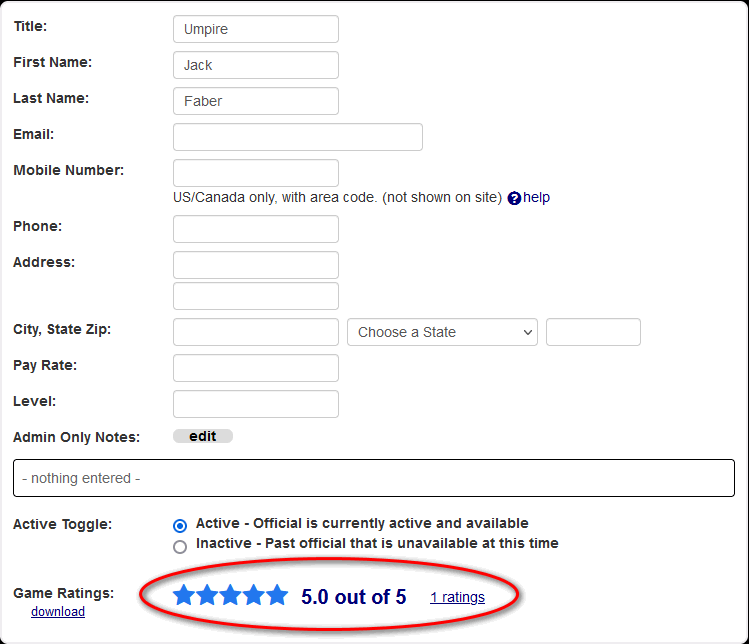The width and height of the screenshot is (749, 644).
Task: Click the first Address line field
Action: tap(255, 265)
